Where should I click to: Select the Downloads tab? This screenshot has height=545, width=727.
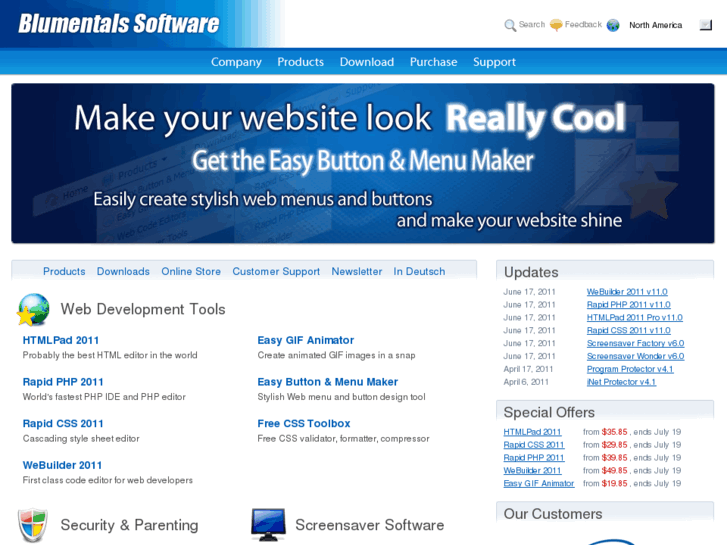(x=123, y=271)
